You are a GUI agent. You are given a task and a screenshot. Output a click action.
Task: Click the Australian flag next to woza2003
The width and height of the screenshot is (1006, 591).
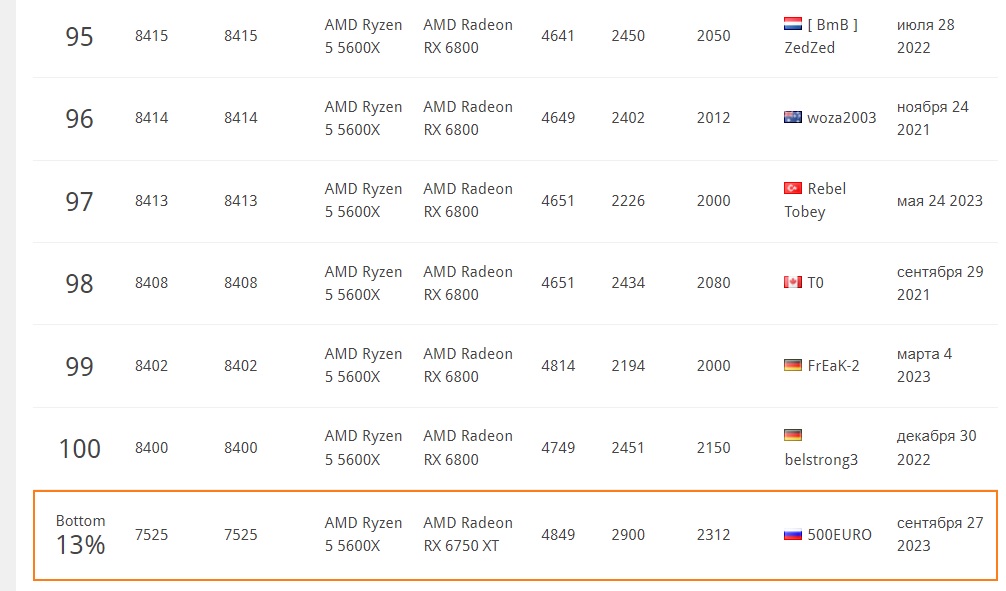pyautogui.click(x=793, y=118)
